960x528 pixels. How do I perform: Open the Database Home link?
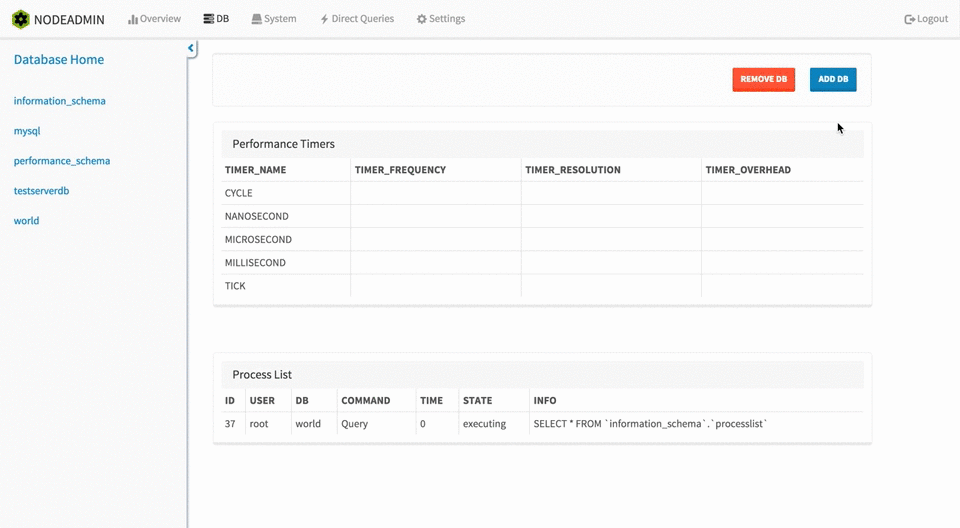[59, 60]
